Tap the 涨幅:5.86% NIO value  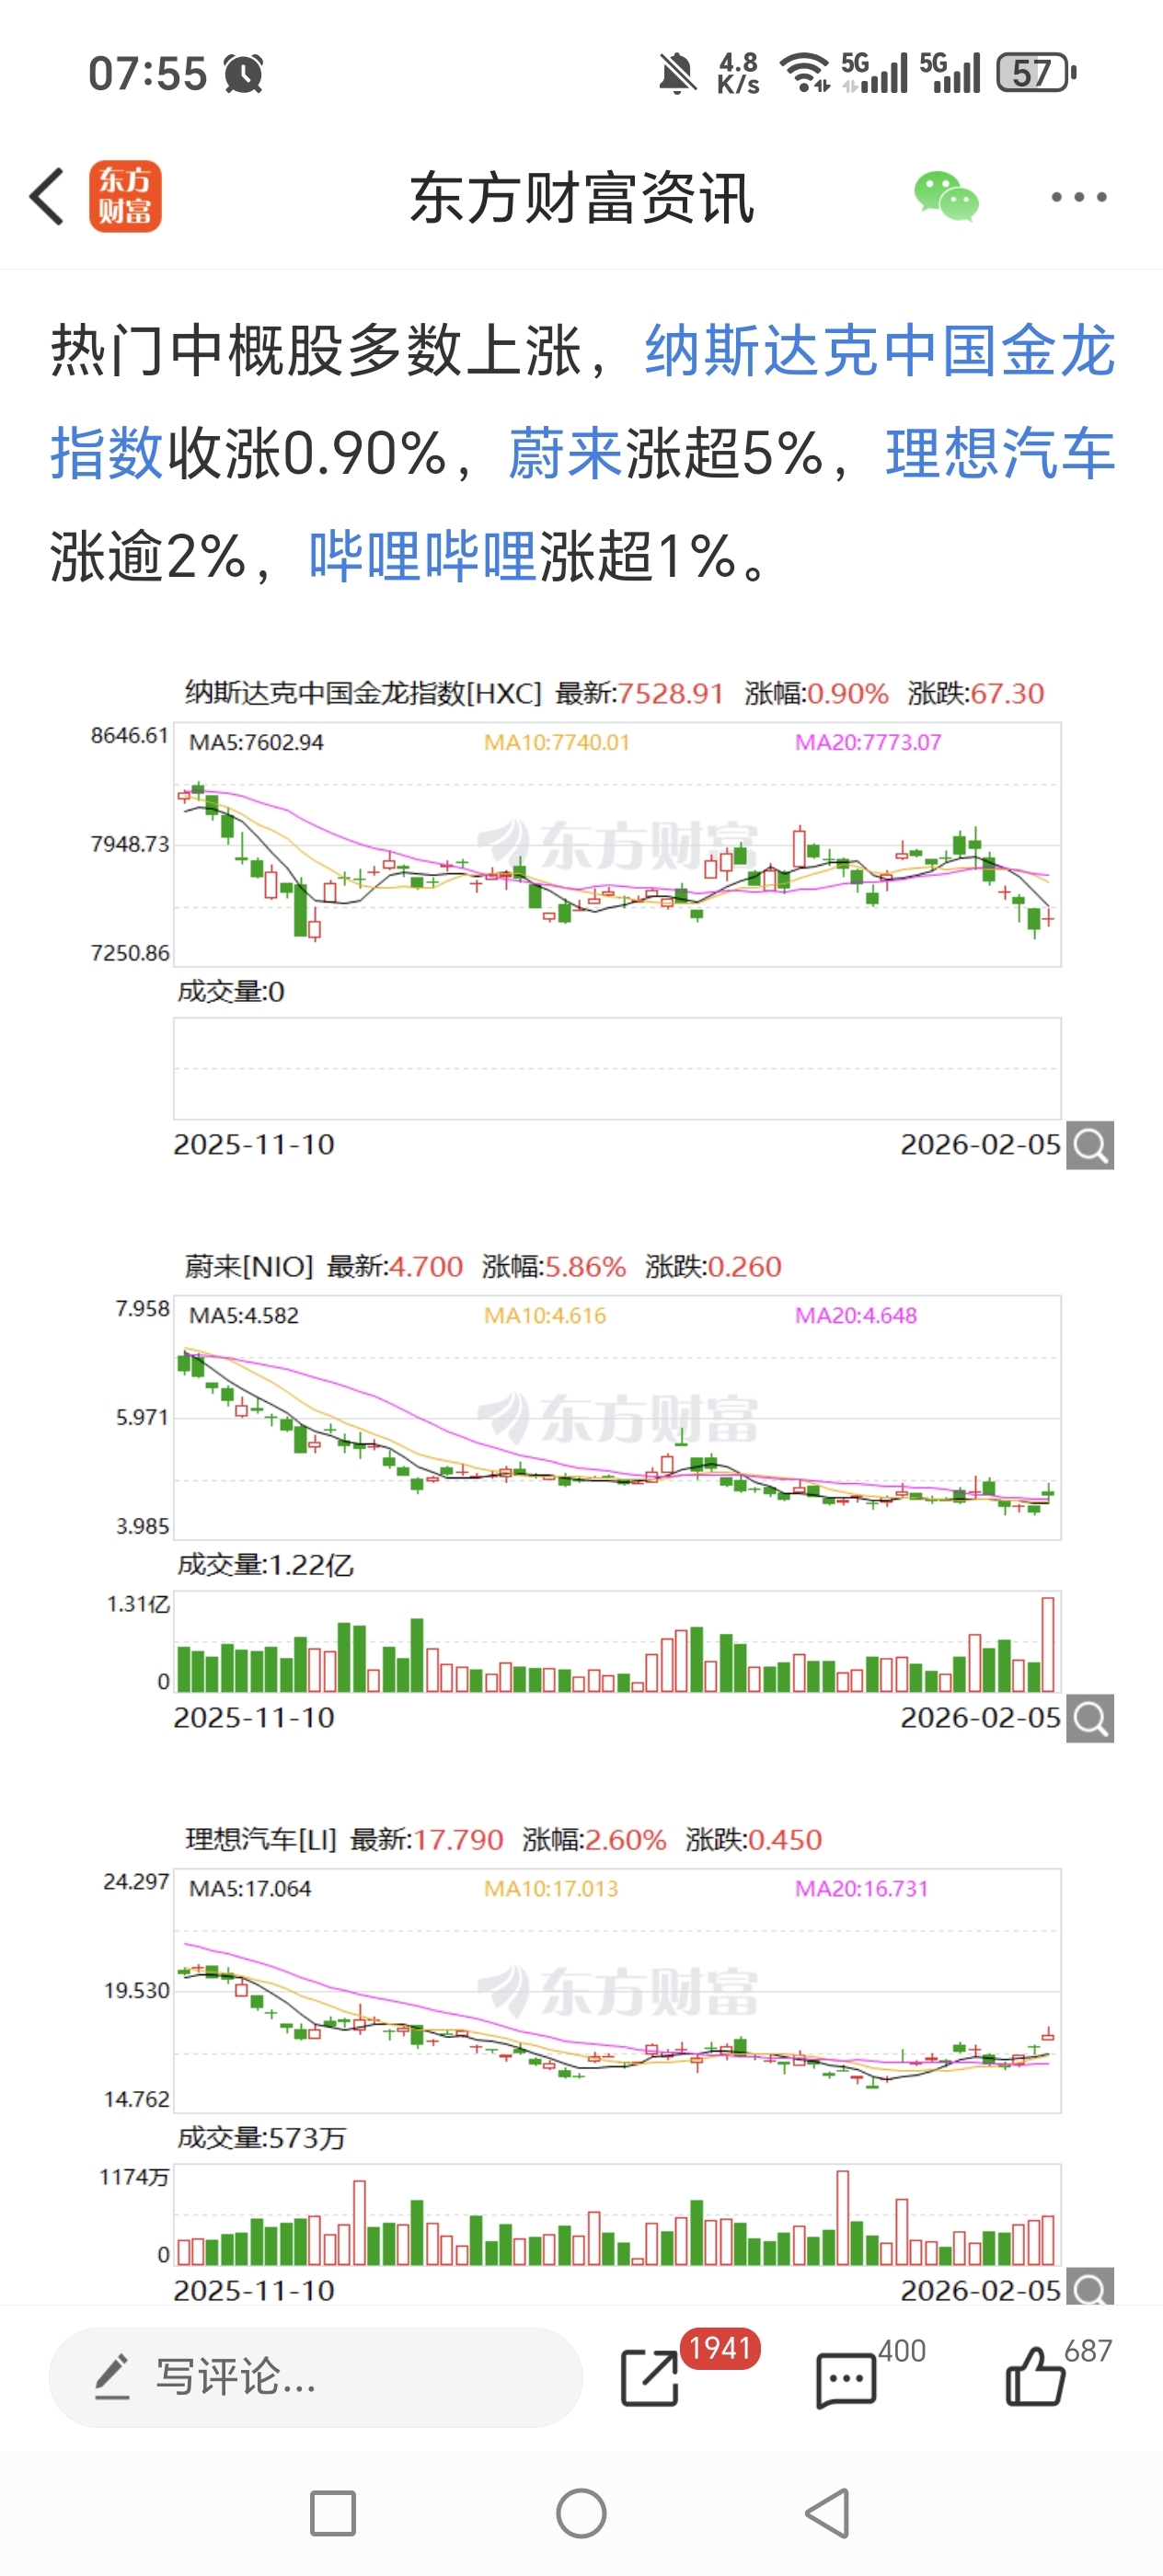click(554, 1266)
